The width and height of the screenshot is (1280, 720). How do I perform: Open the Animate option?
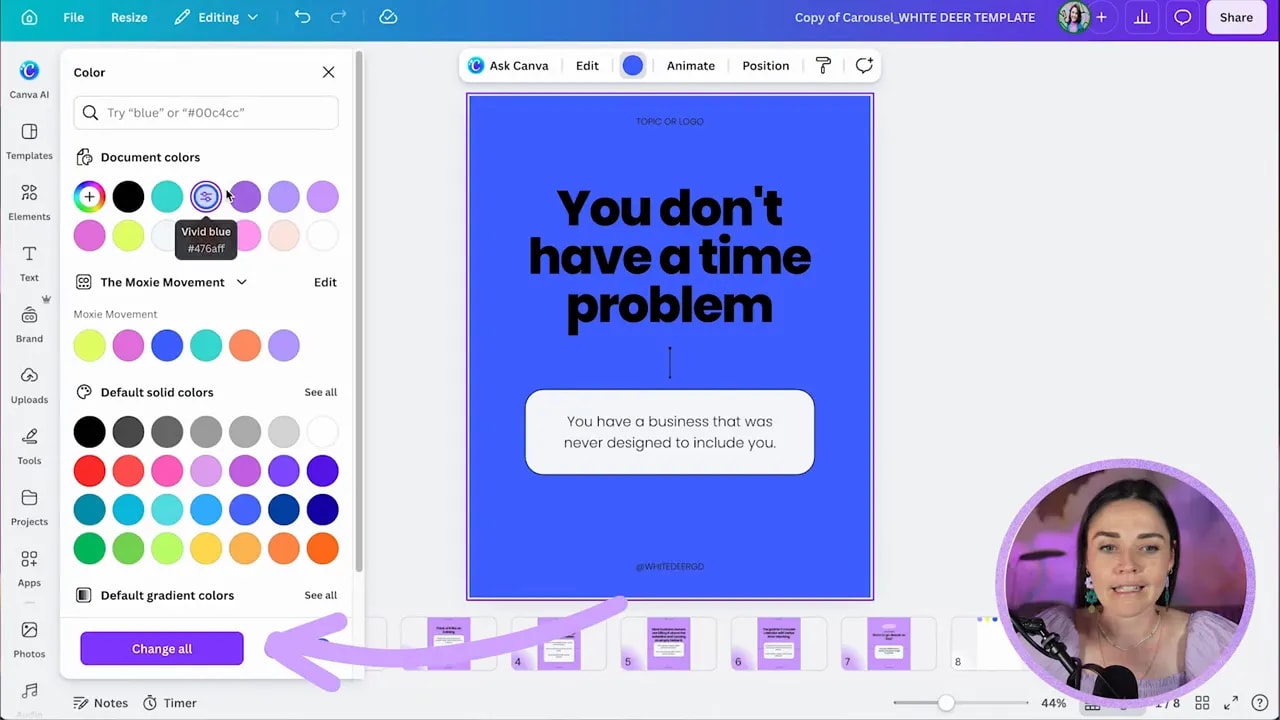[x=691, y=65]
